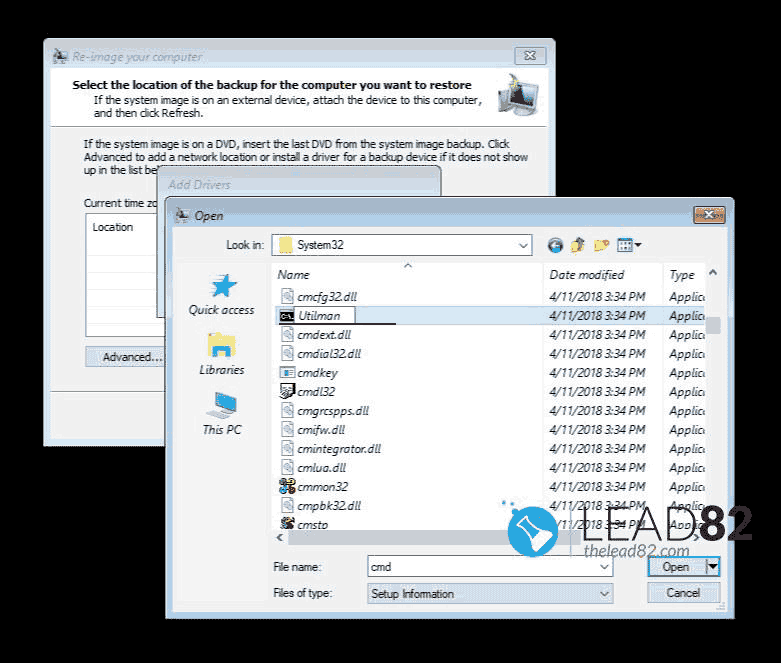Screen dimensions: 781x663
Task: Click the command prompt icon beside Utilman
Action: point(286,316)
